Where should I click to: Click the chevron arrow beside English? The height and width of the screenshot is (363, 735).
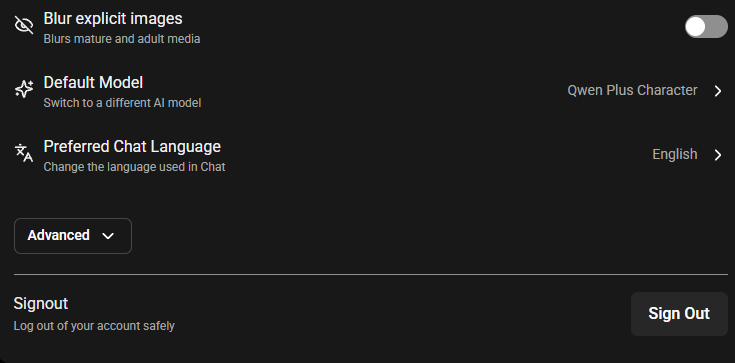coord(718,155)
